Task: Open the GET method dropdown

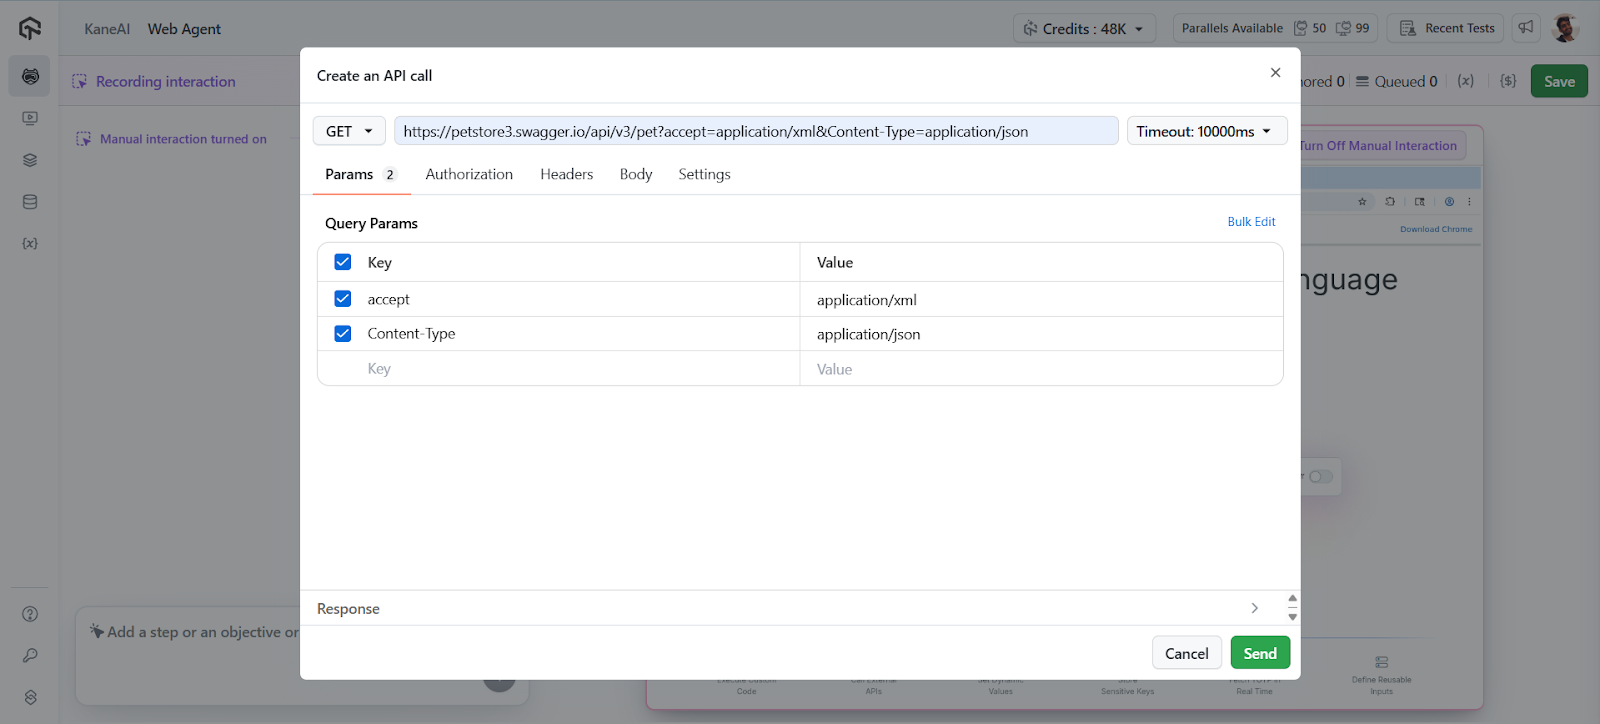Action: coord(349,131)
